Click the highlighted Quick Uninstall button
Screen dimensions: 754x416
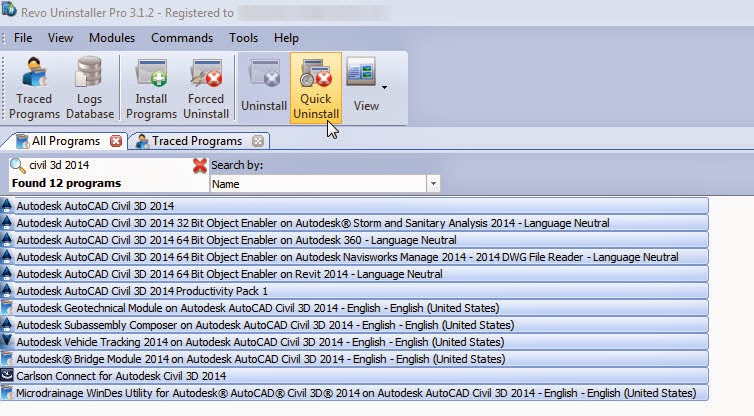[x=316, y=88]
